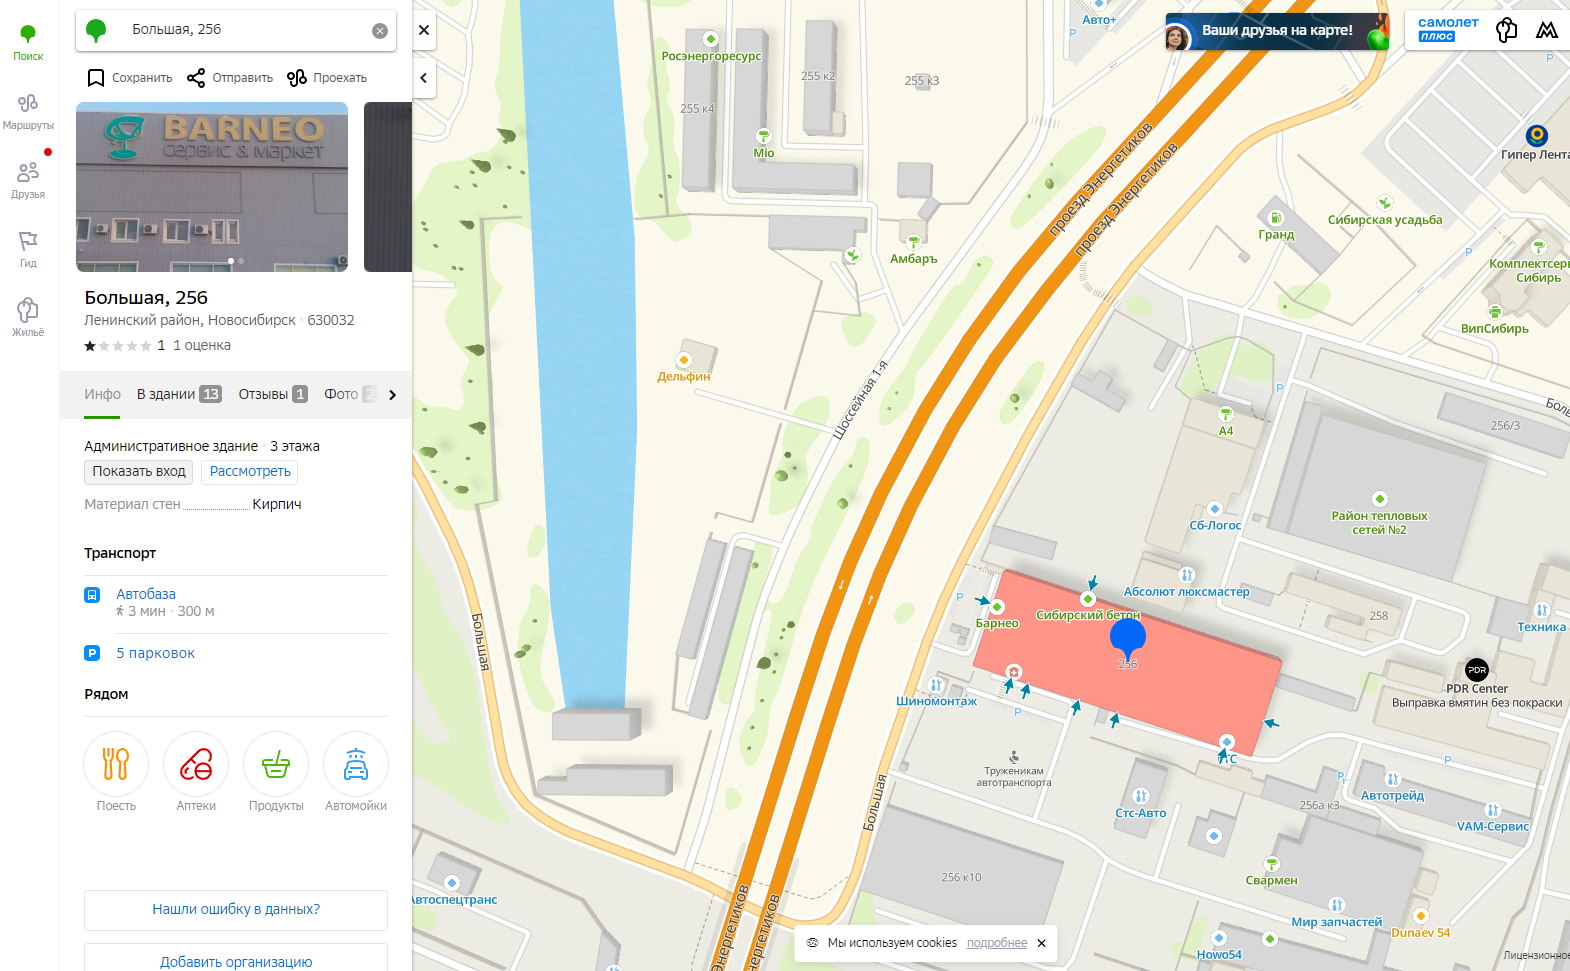
Task: Select the Свармен map marker
Action: point(1272,864)
